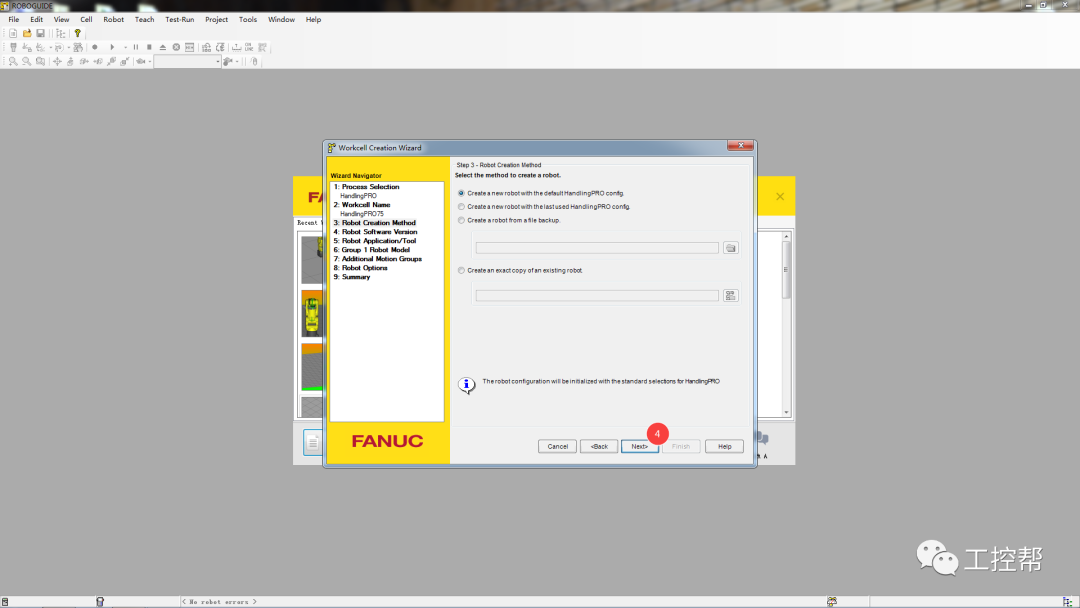Screen dimensions: 1080x608
Task: Open the Help menu in the menu bar
Action: click(313, 19)
